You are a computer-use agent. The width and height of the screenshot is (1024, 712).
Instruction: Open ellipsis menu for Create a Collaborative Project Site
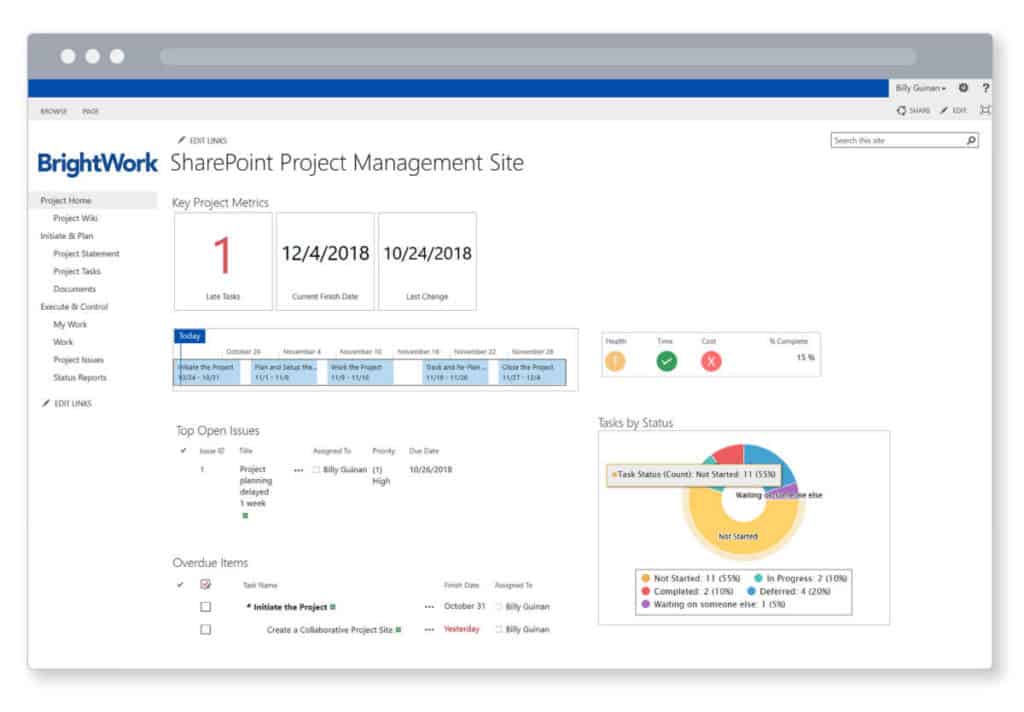[429, 630]
